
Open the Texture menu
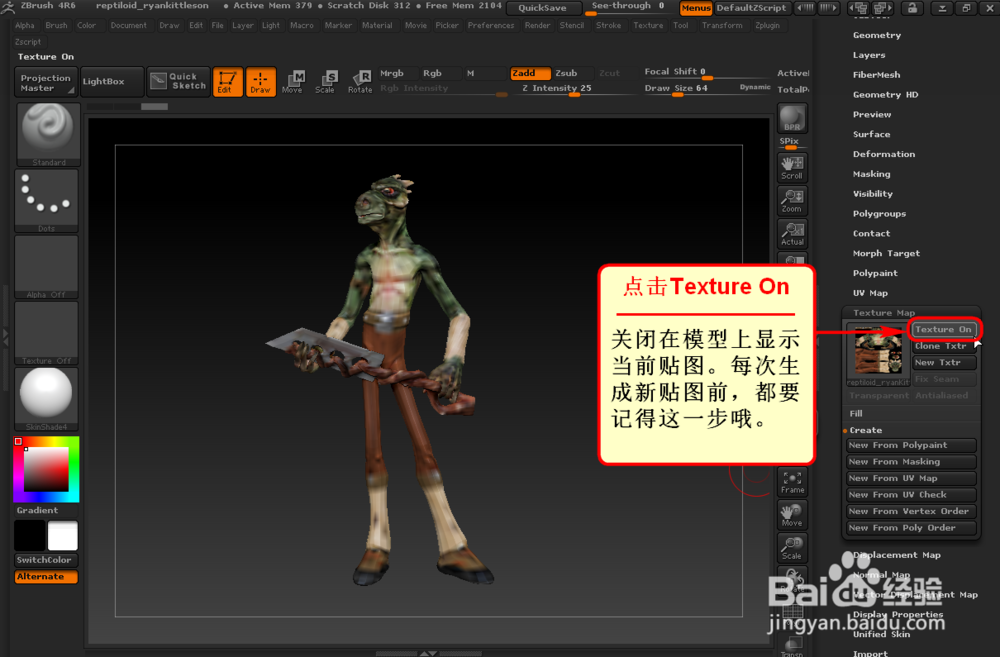coord(648,26)
